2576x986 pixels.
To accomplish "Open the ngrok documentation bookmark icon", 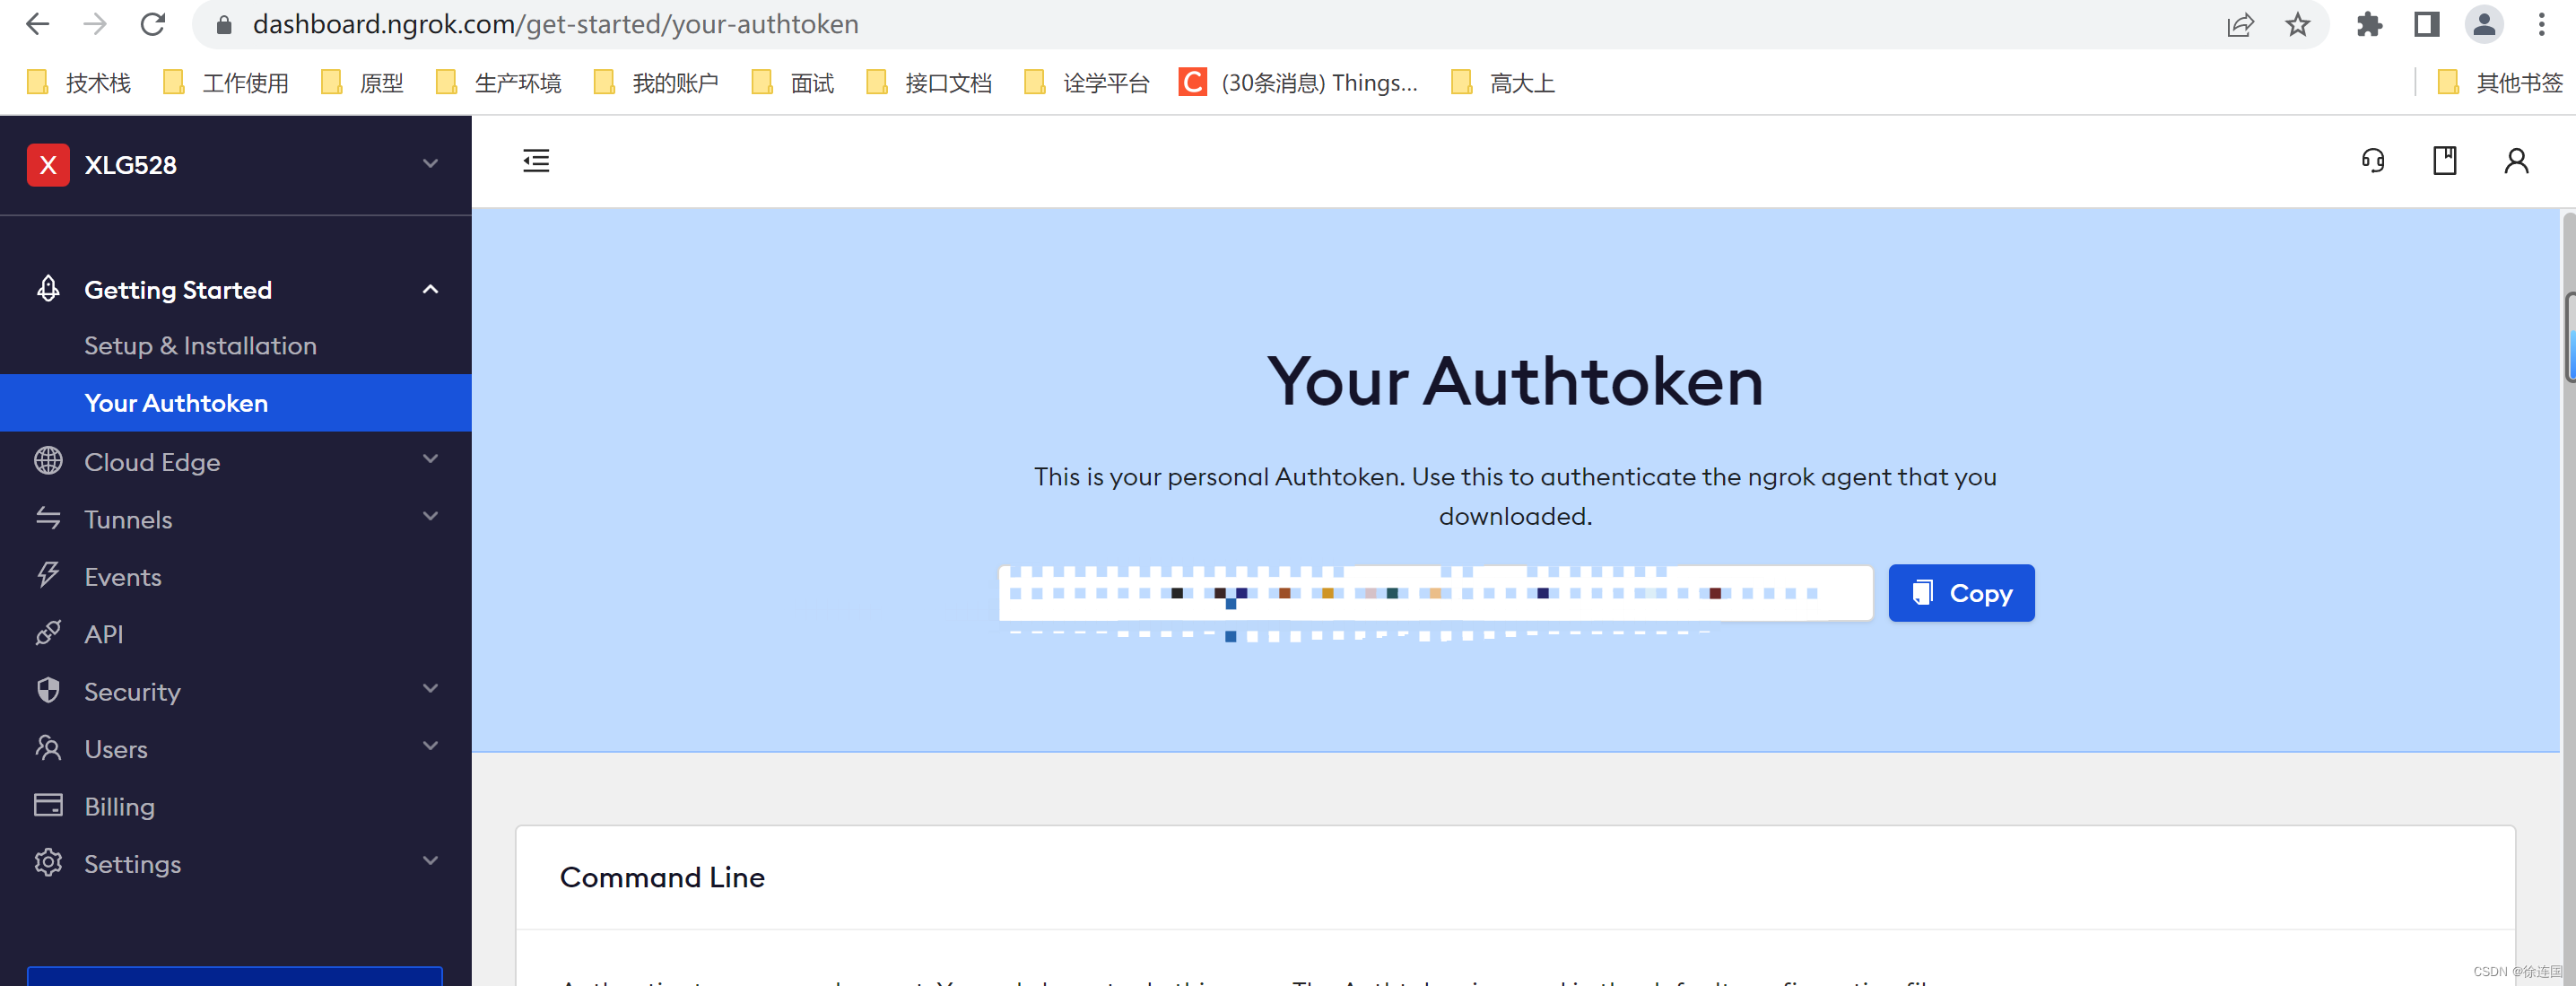I will tap(2445, 160).
